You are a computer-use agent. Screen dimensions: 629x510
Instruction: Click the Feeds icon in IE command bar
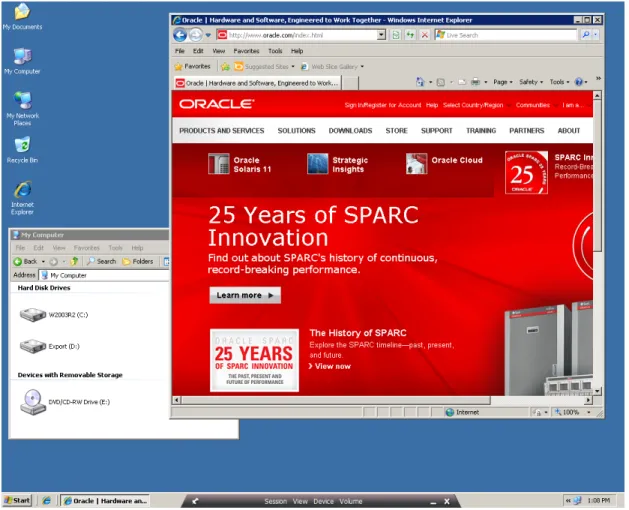click(440, 82)
